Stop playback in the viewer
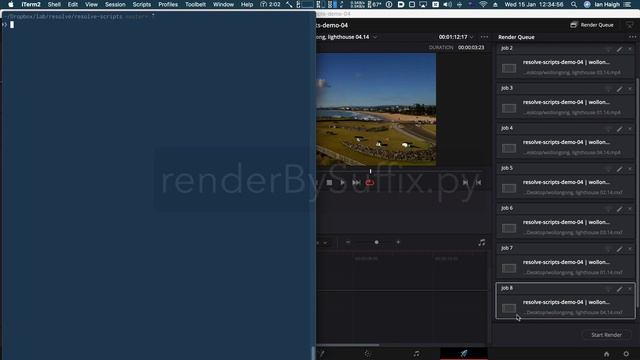This screenshot has height=360, width=640. click(329, 182)
